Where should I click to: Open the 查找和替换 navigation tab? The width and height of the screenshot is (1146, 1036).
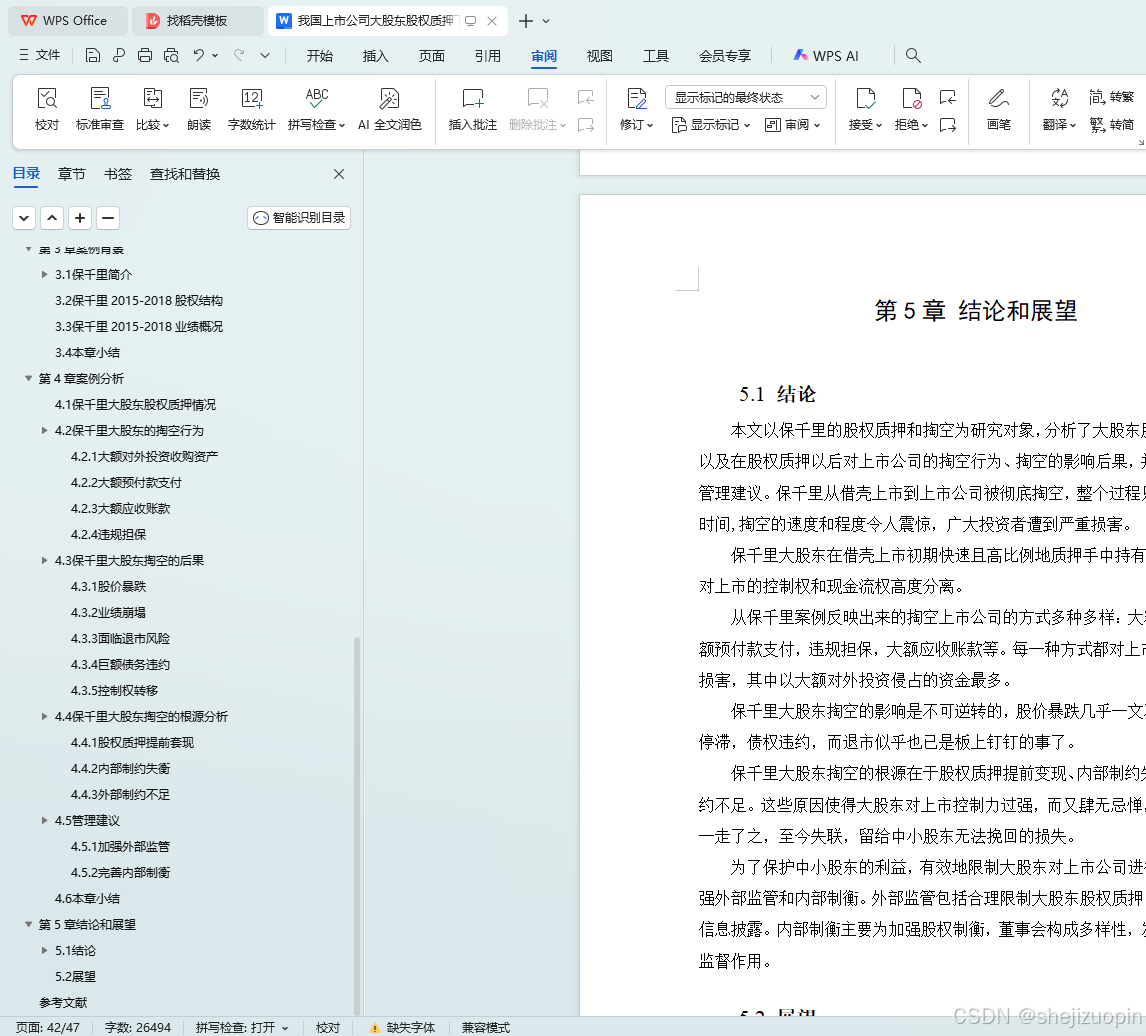pos(185,174)
